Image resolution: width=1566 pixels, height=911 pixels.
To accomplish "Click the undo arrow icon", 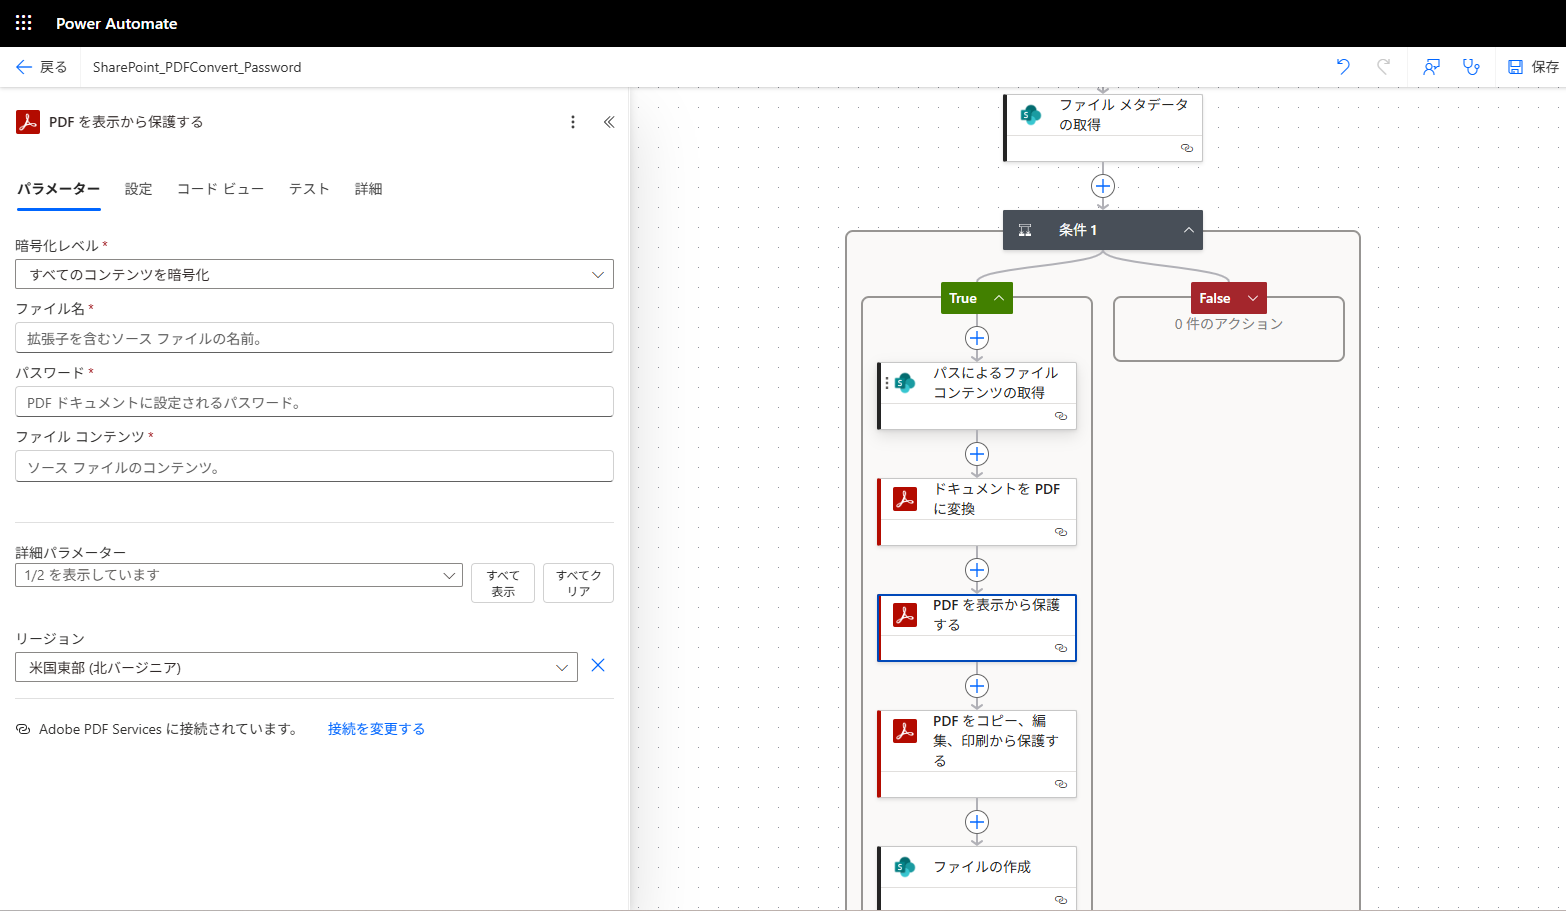I will 1343,67.
